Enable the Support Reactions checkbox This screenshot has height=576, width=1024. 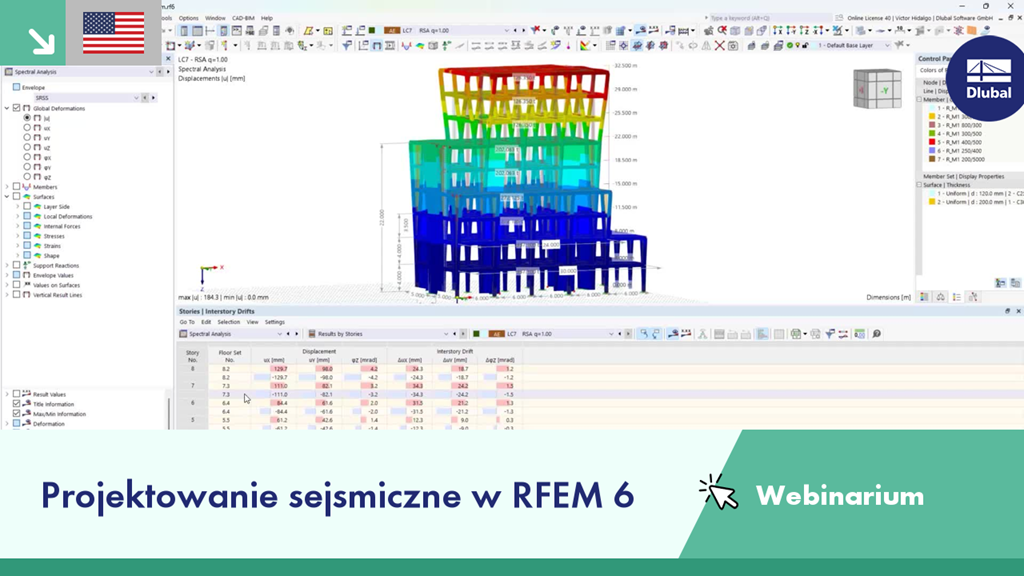(x=16, y=266)
